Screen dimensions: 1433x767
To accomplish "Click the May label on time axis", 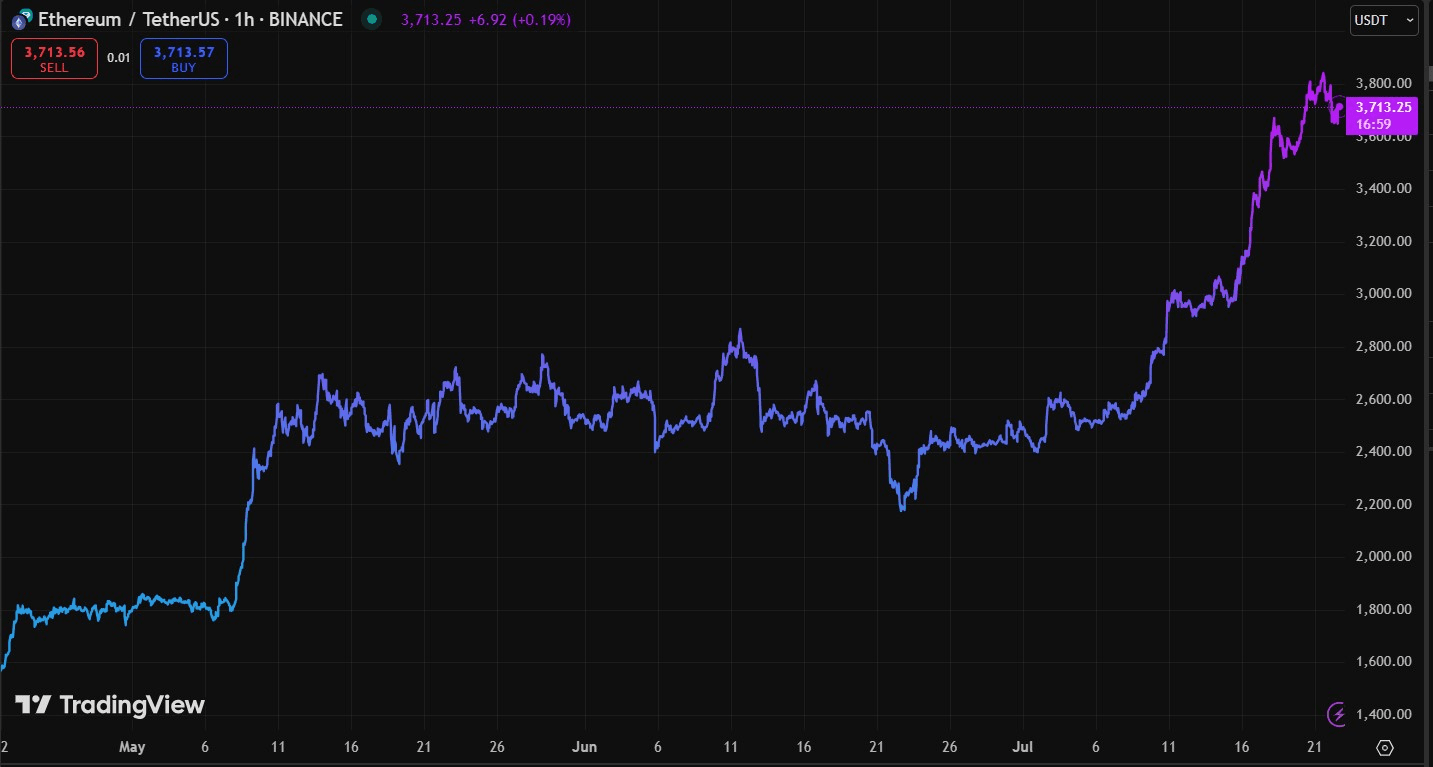I will click(x=132, y=747).
